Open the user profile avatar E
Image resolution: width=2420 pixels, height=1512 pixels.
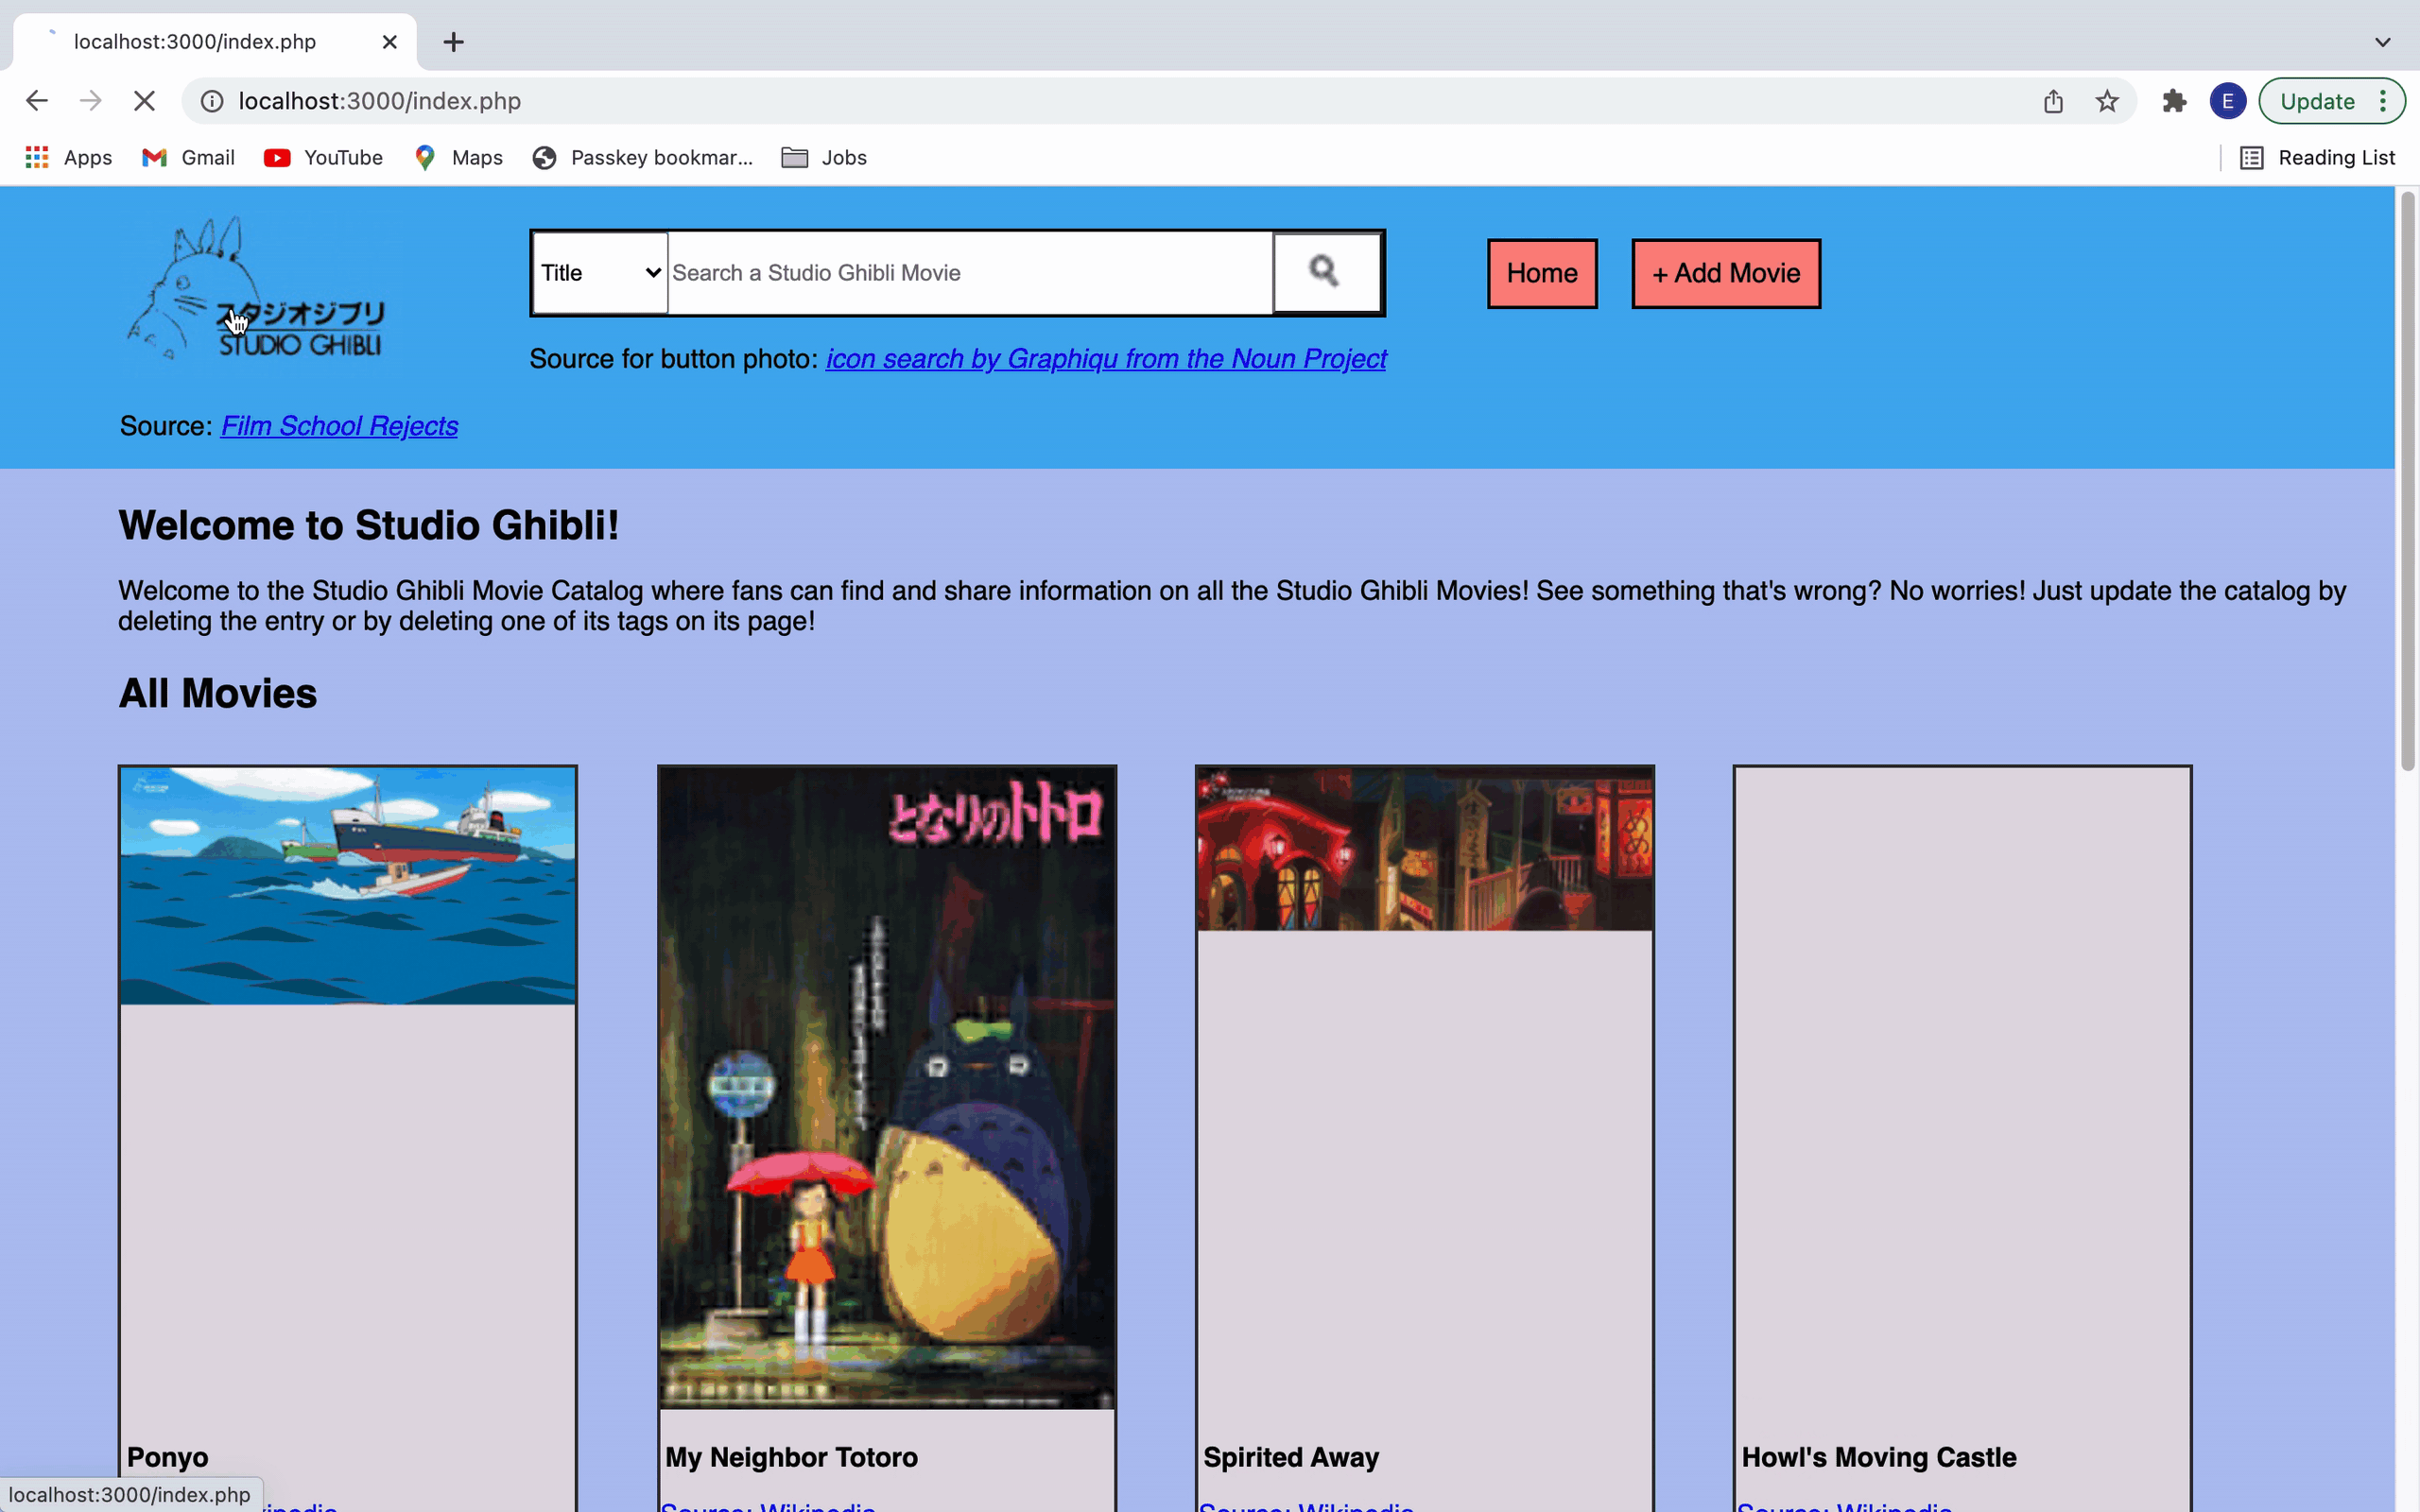click(x=2227, y=101)
